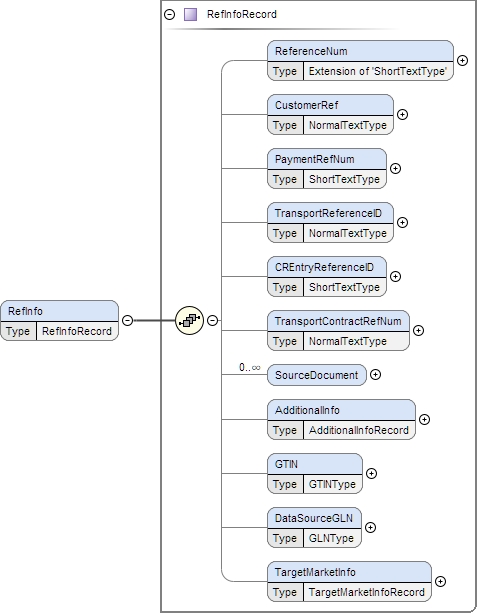Screen dimensions: 478x614
Task: Expand the DataSourceGLN element
Action: coord(370,527)
